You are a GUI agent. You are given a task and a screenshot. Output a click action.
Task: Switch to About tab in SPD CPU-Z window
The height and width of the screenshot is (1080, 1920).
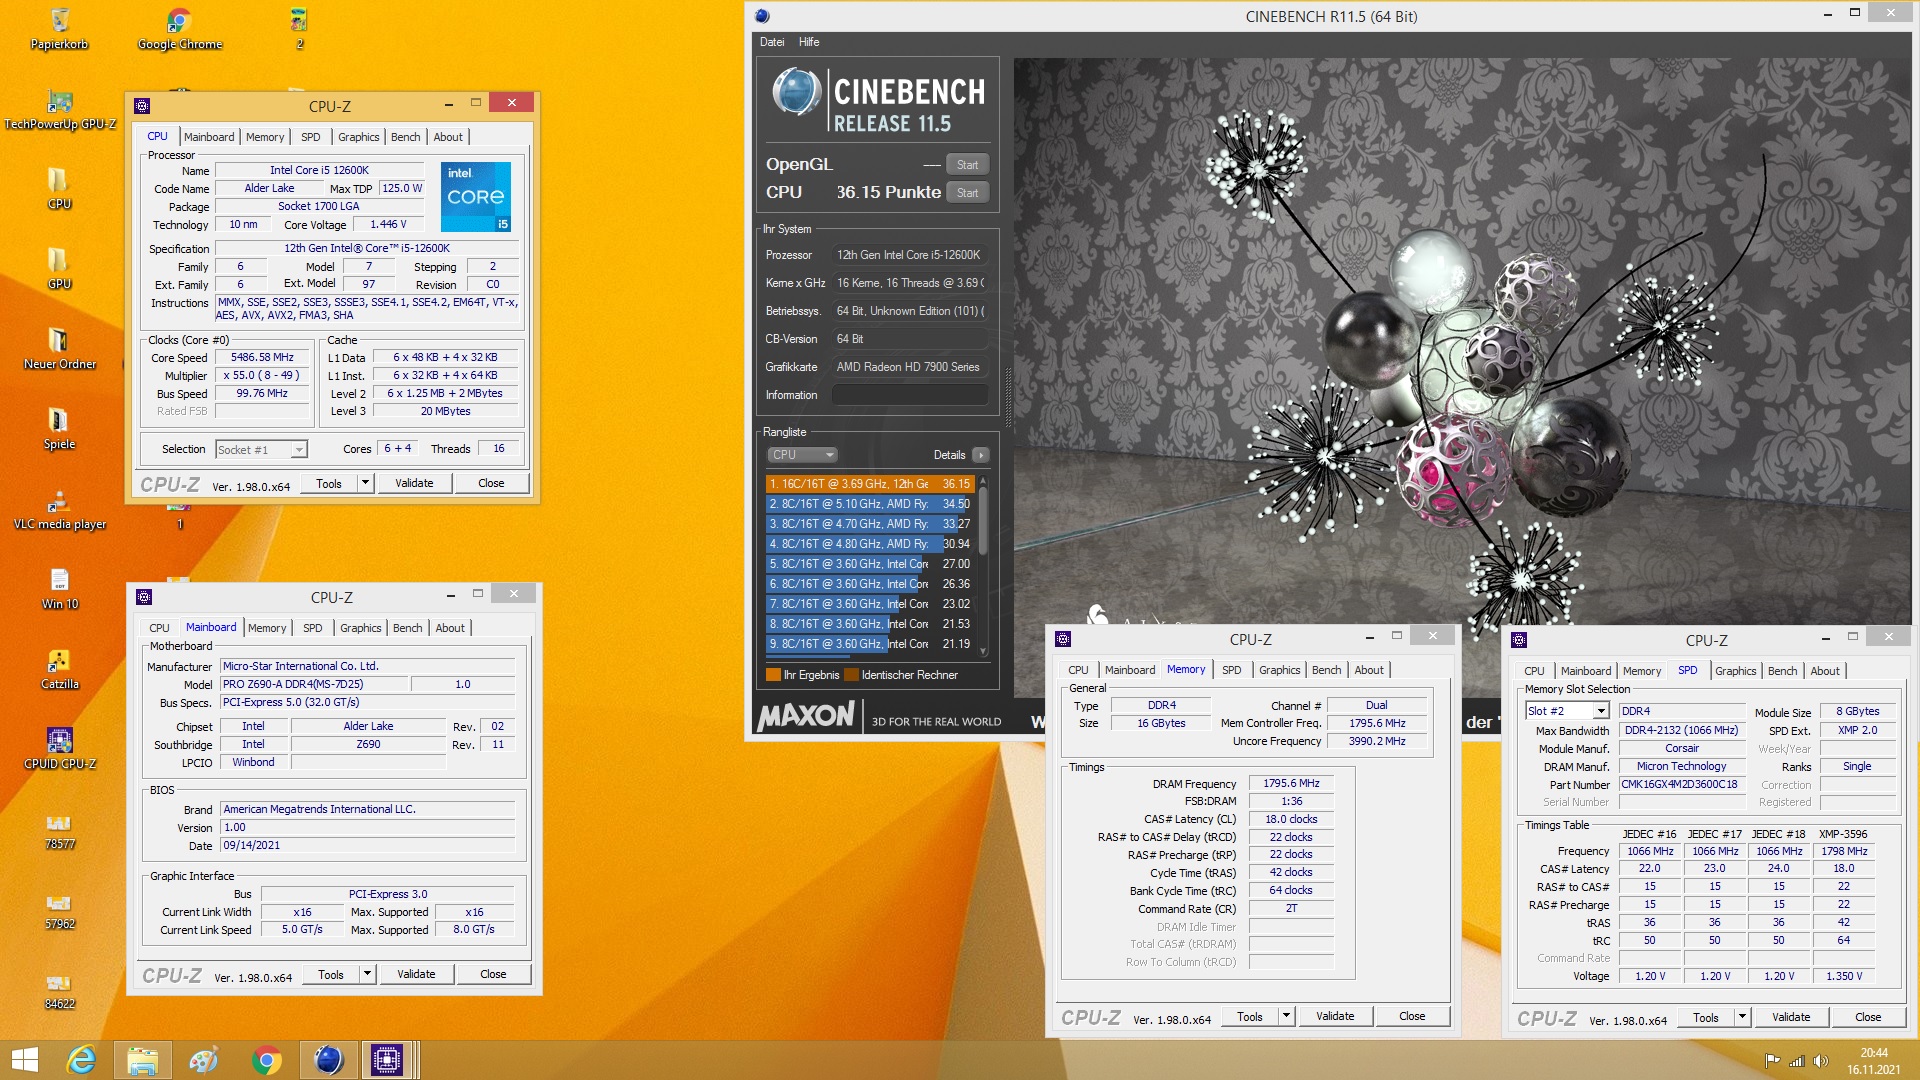point(1825,671)
